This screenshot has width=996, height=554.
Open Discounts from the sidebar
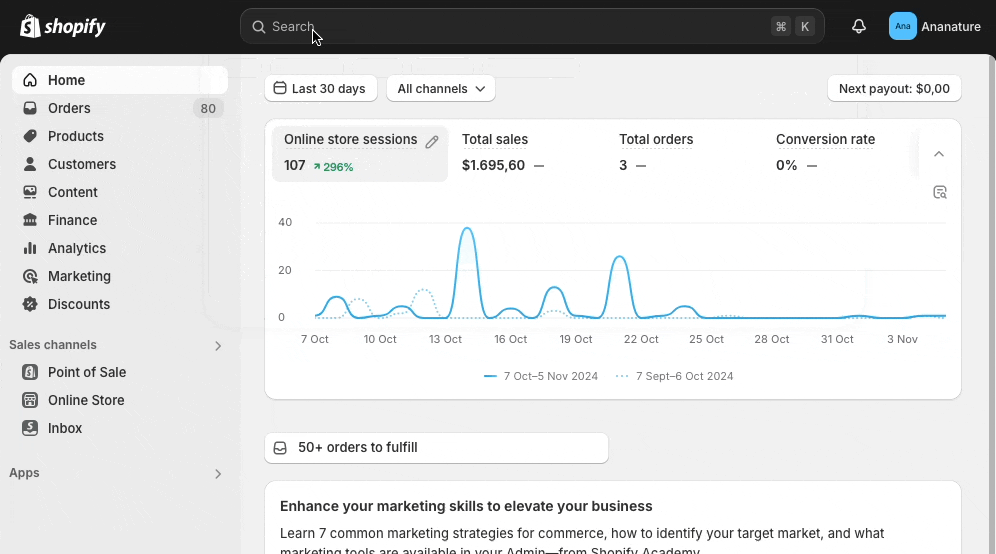78,304
